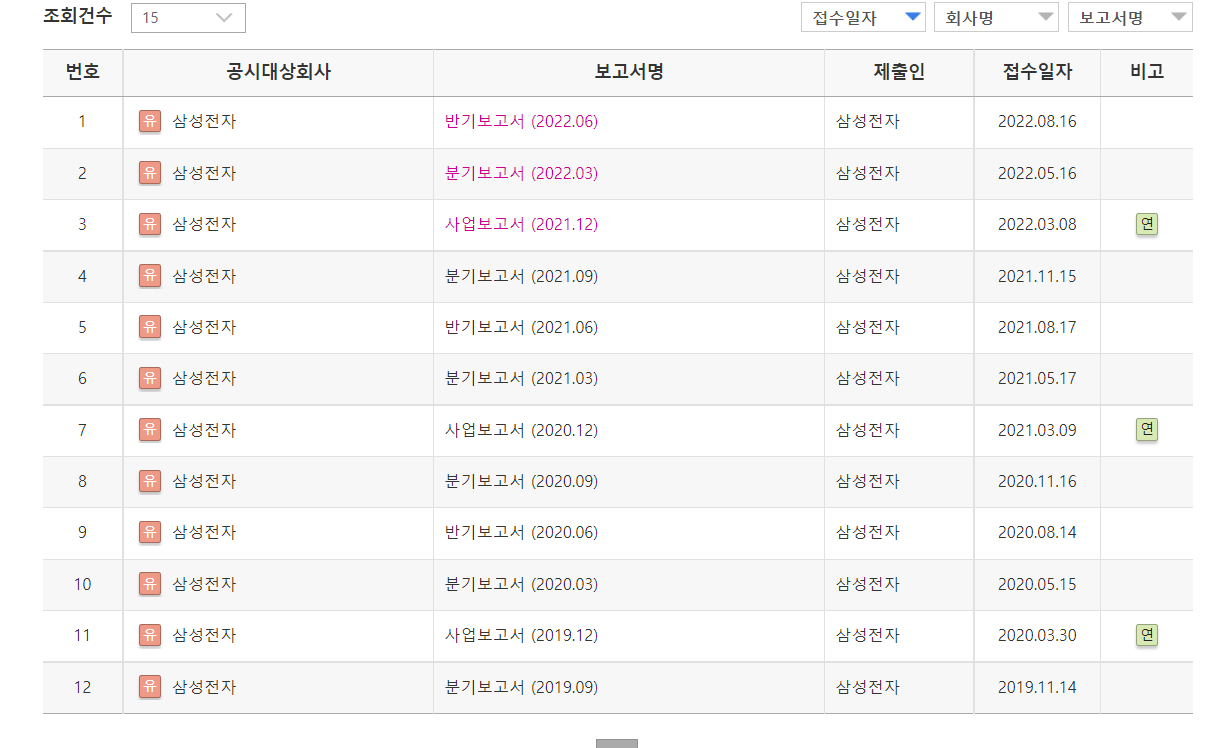Click the 연 badge for 2022.03.08 filing
1232x748 pixels.
point(1147,224)
